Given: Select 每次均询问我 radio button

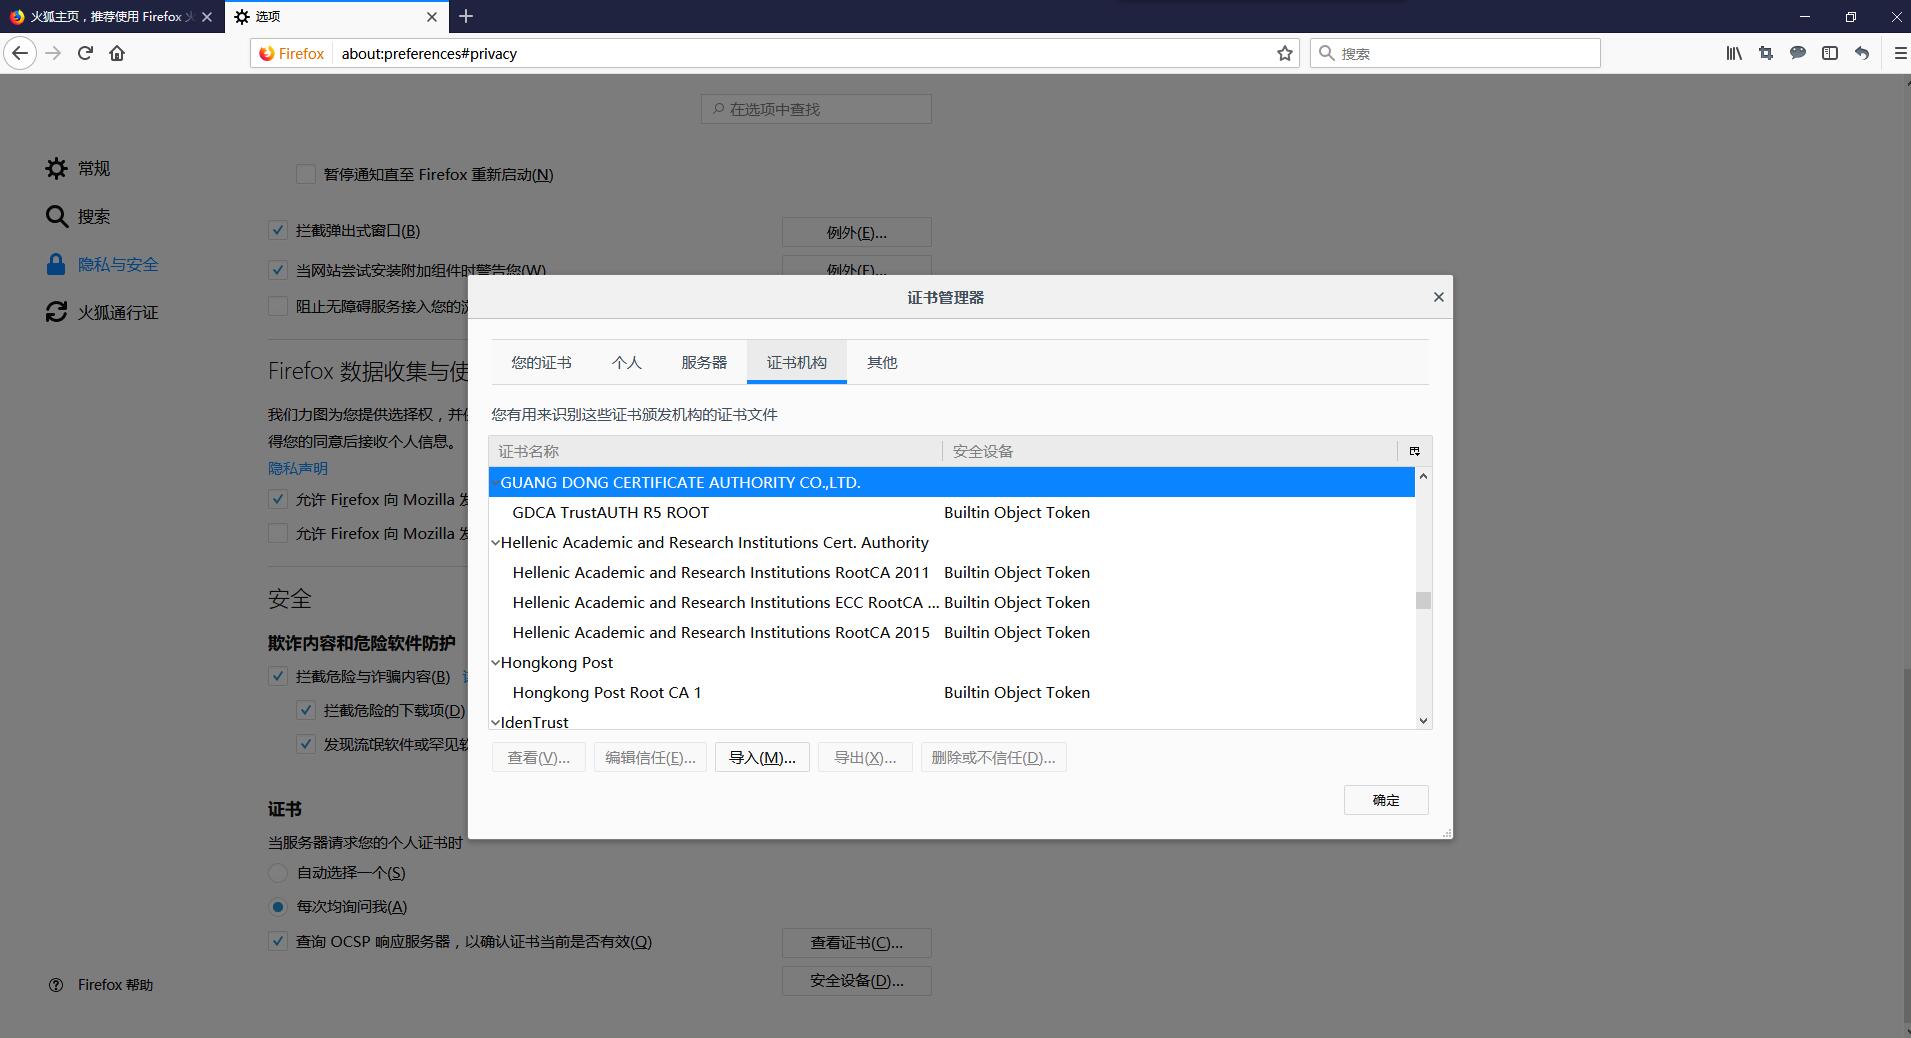Looking at the screenshot, I should [x=278, y=906].
